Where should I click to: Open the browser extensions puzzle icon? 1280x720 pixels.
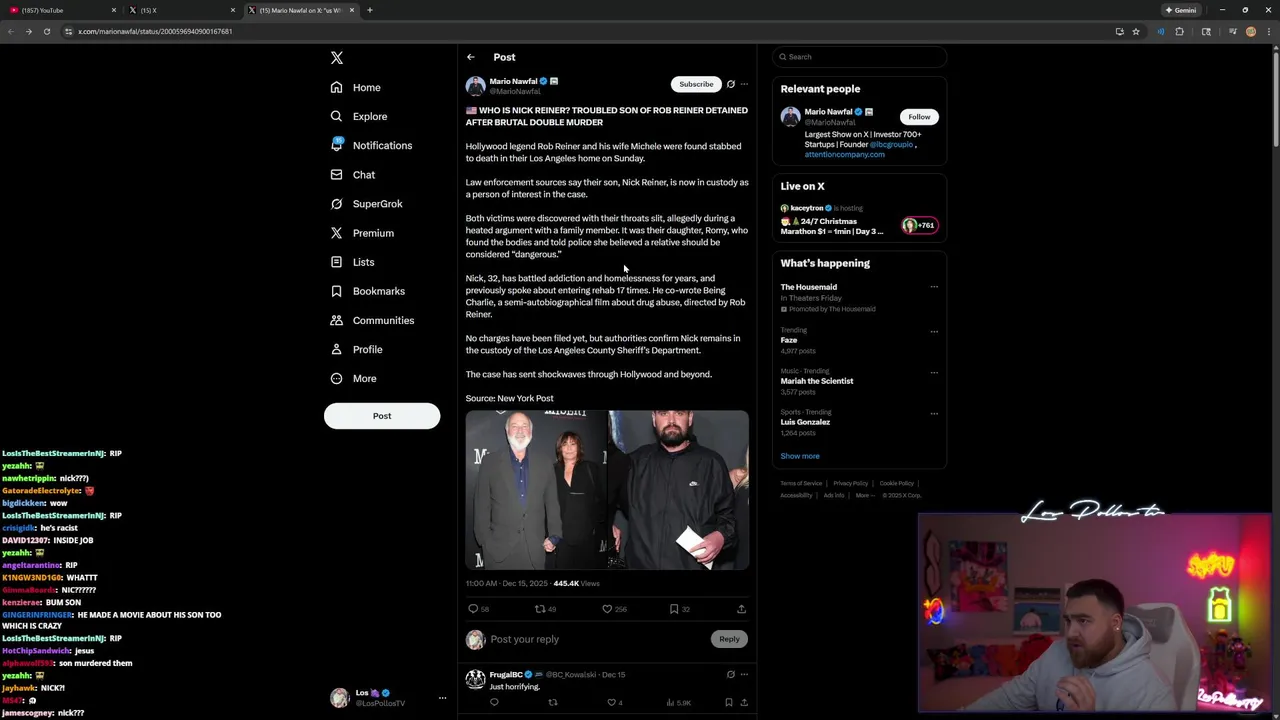[1180, 31]
